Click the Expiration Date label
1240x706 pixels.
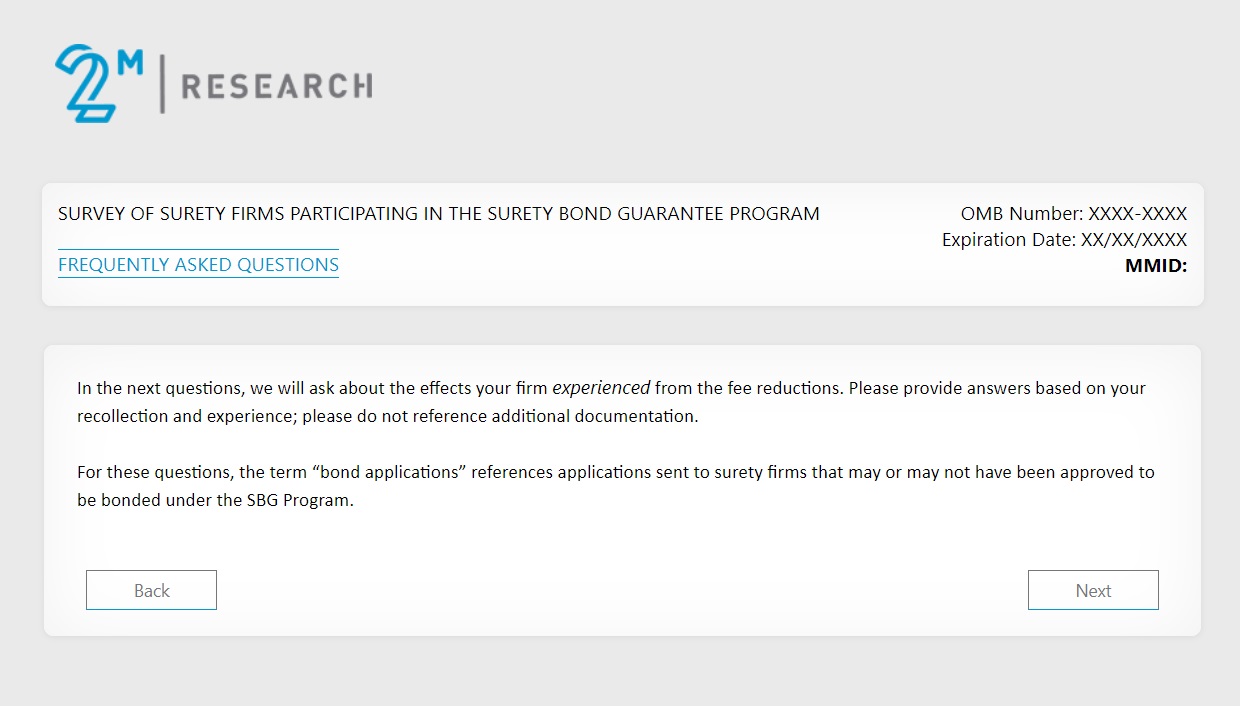(x=1009, y=240)
